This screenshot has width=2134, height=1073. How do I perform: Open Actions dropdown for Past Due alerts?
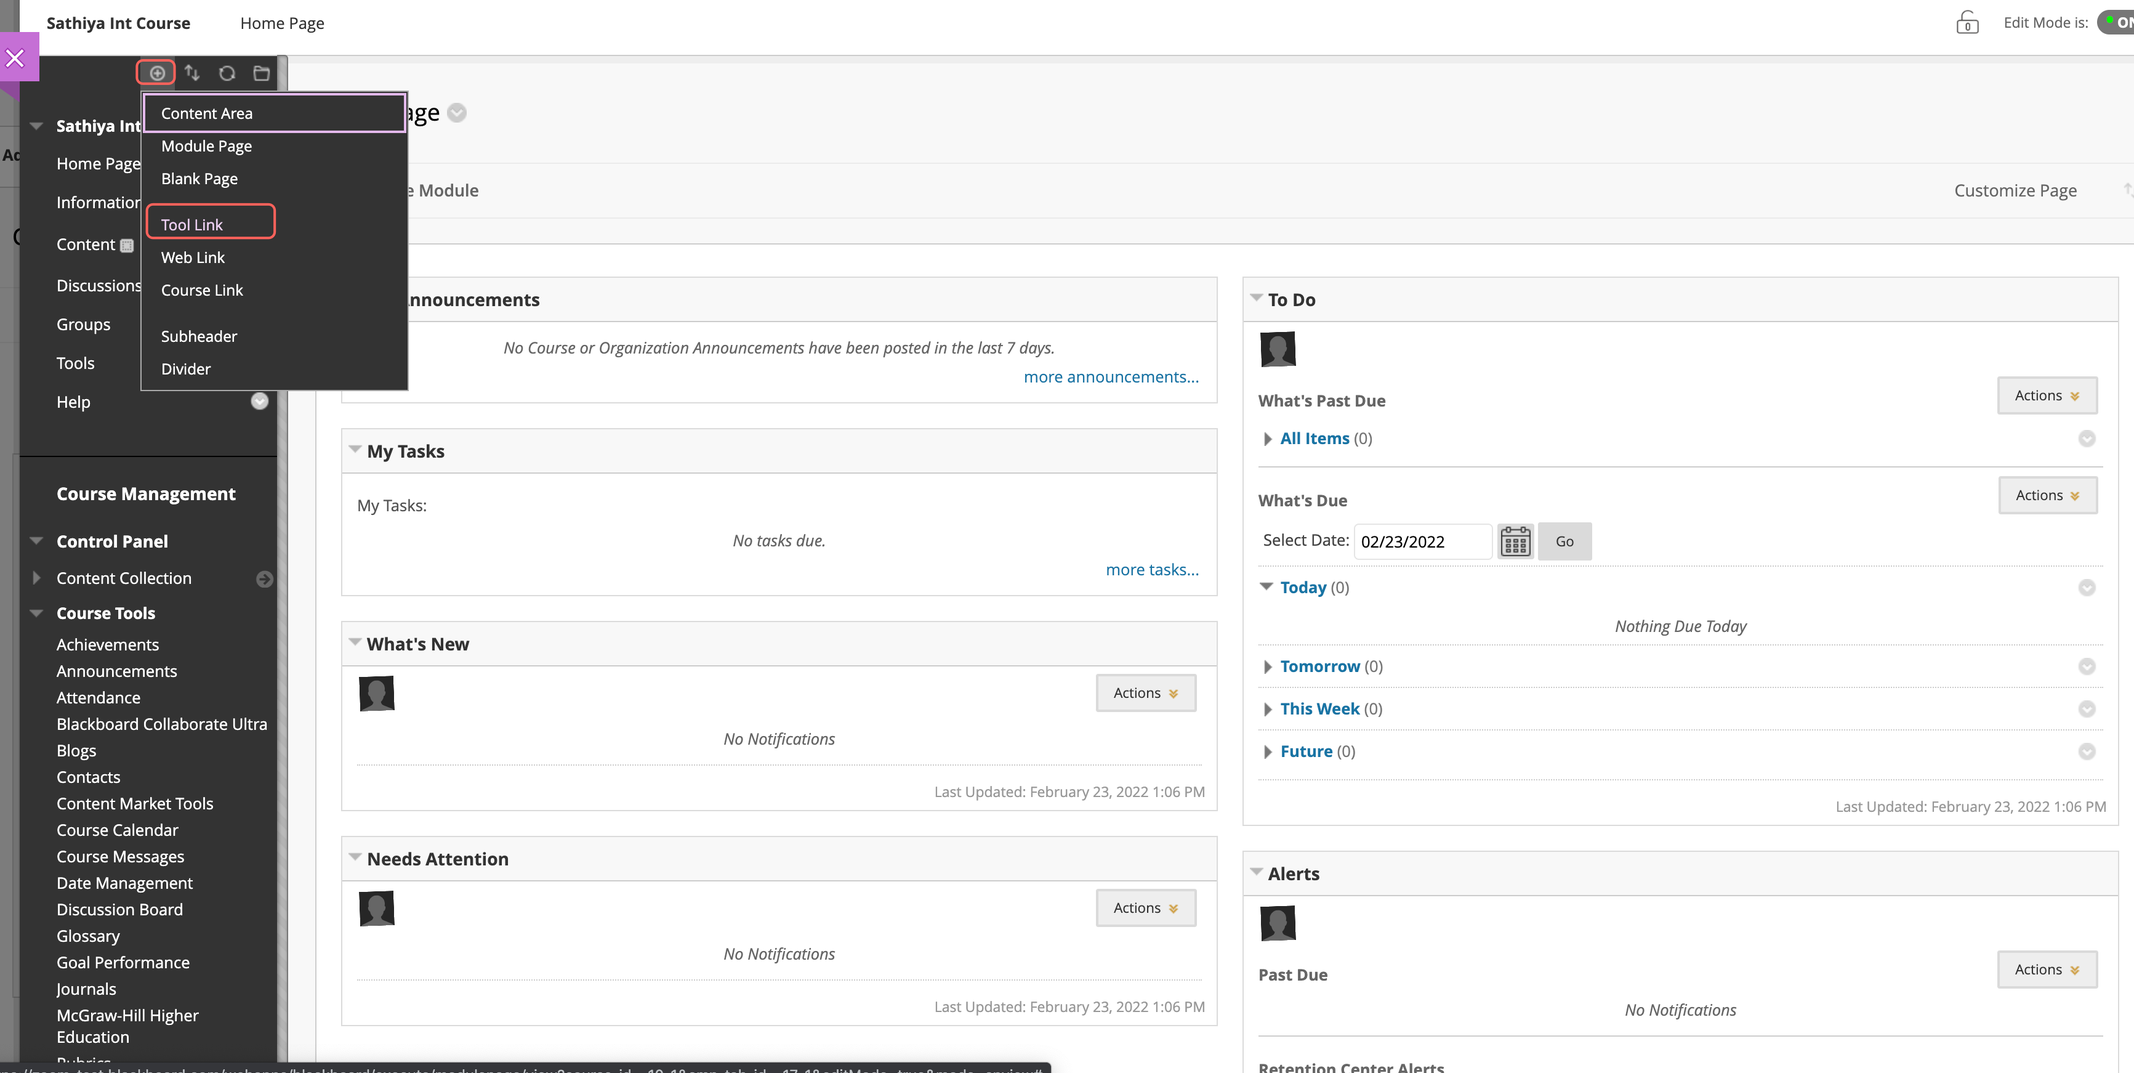point(2047,970)
